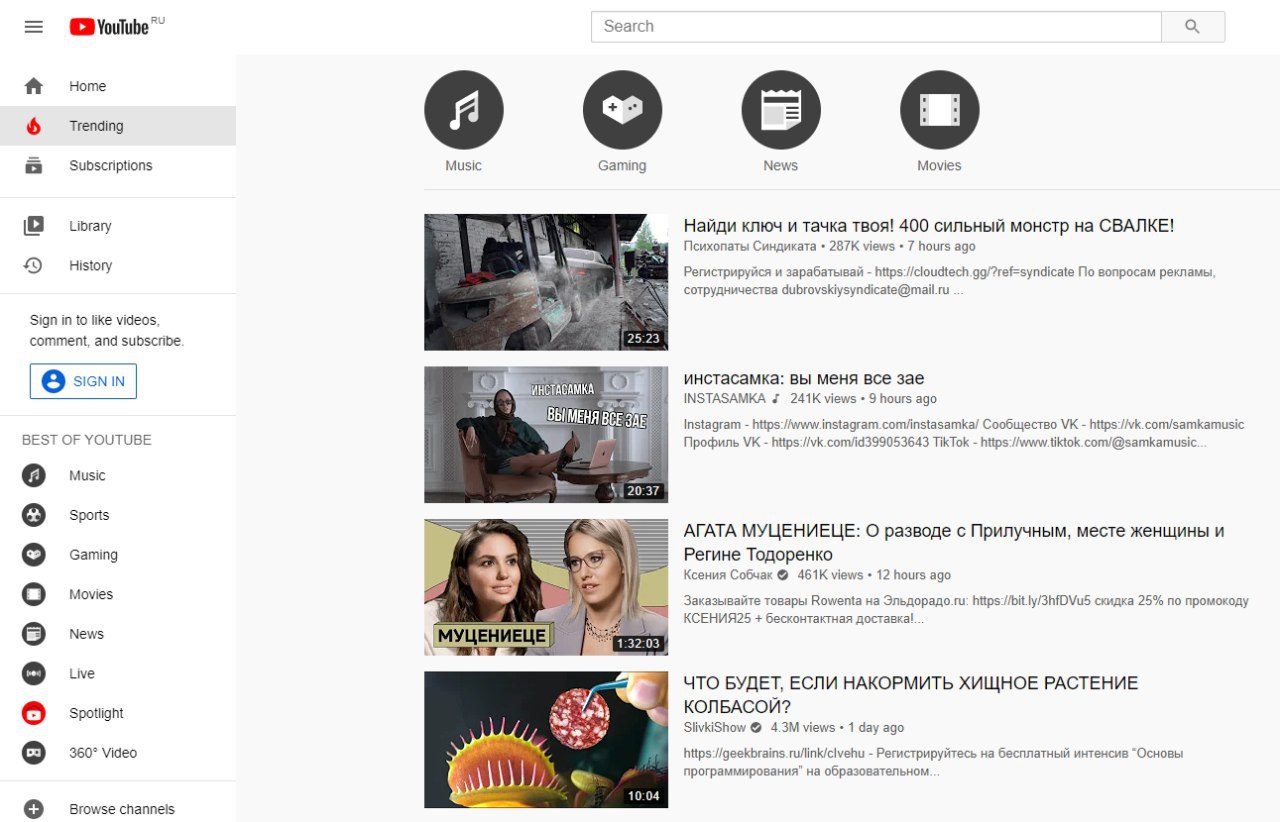Select Home label in sidebar
1280x822 pixels.
pos(88,86)
